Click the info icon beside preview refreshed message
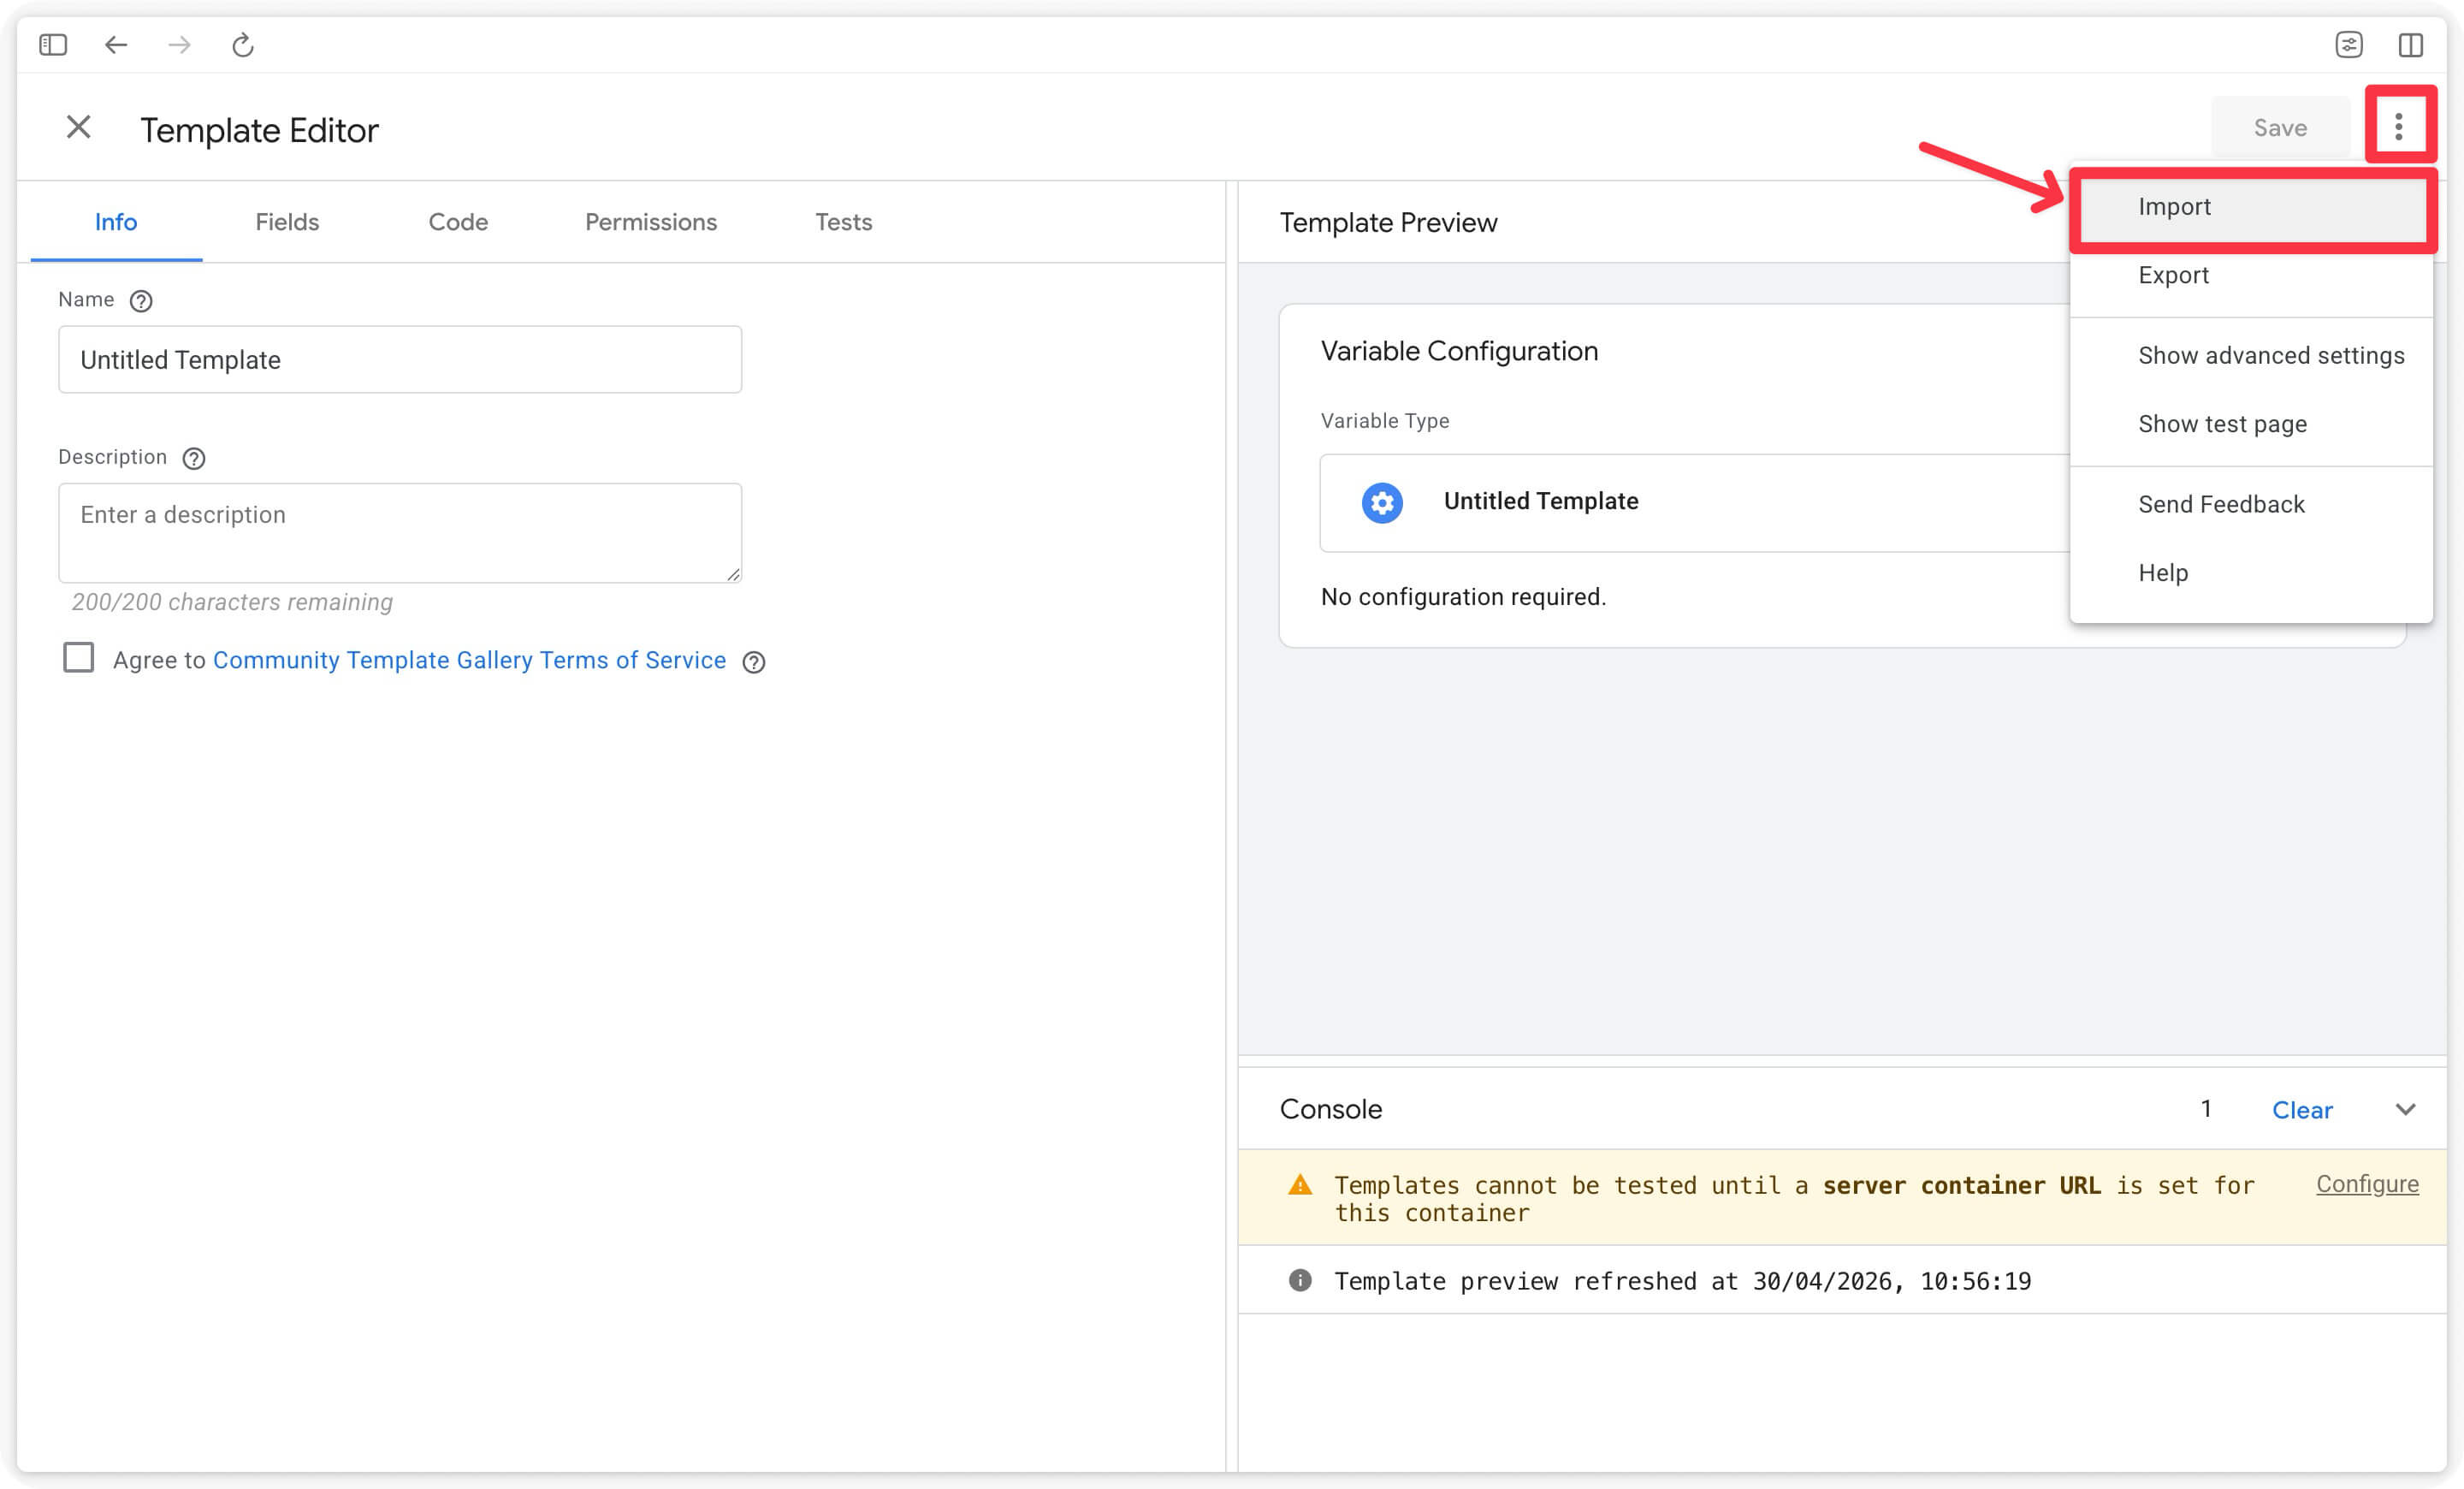 tap(1300, 1280)
